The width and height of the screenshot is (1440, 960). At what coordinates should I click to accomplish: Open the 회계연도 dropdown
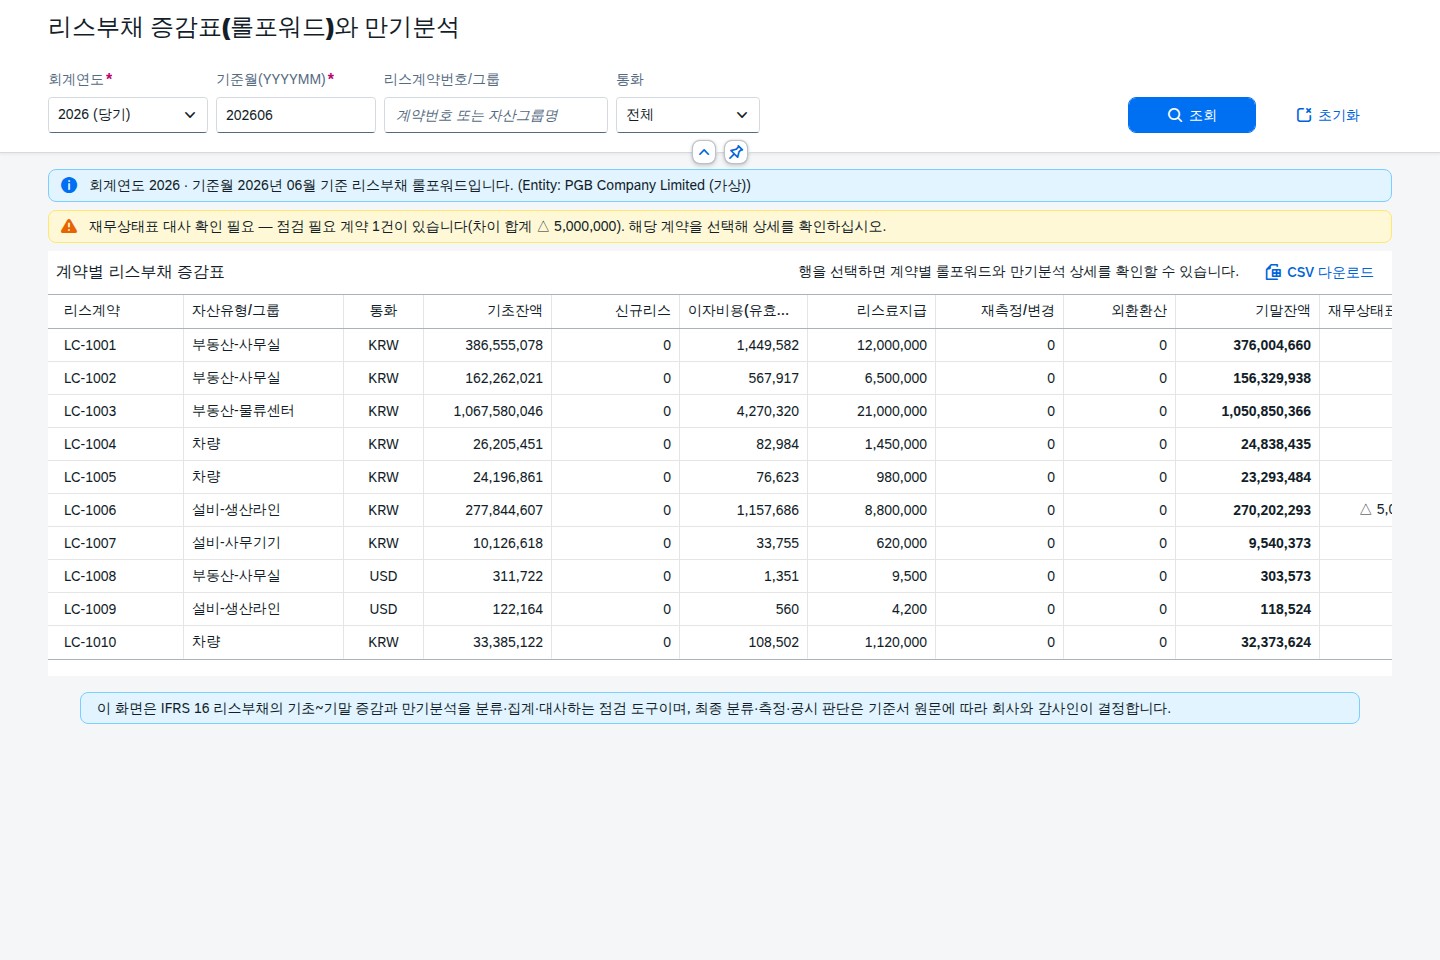click(x=128, y=115)
